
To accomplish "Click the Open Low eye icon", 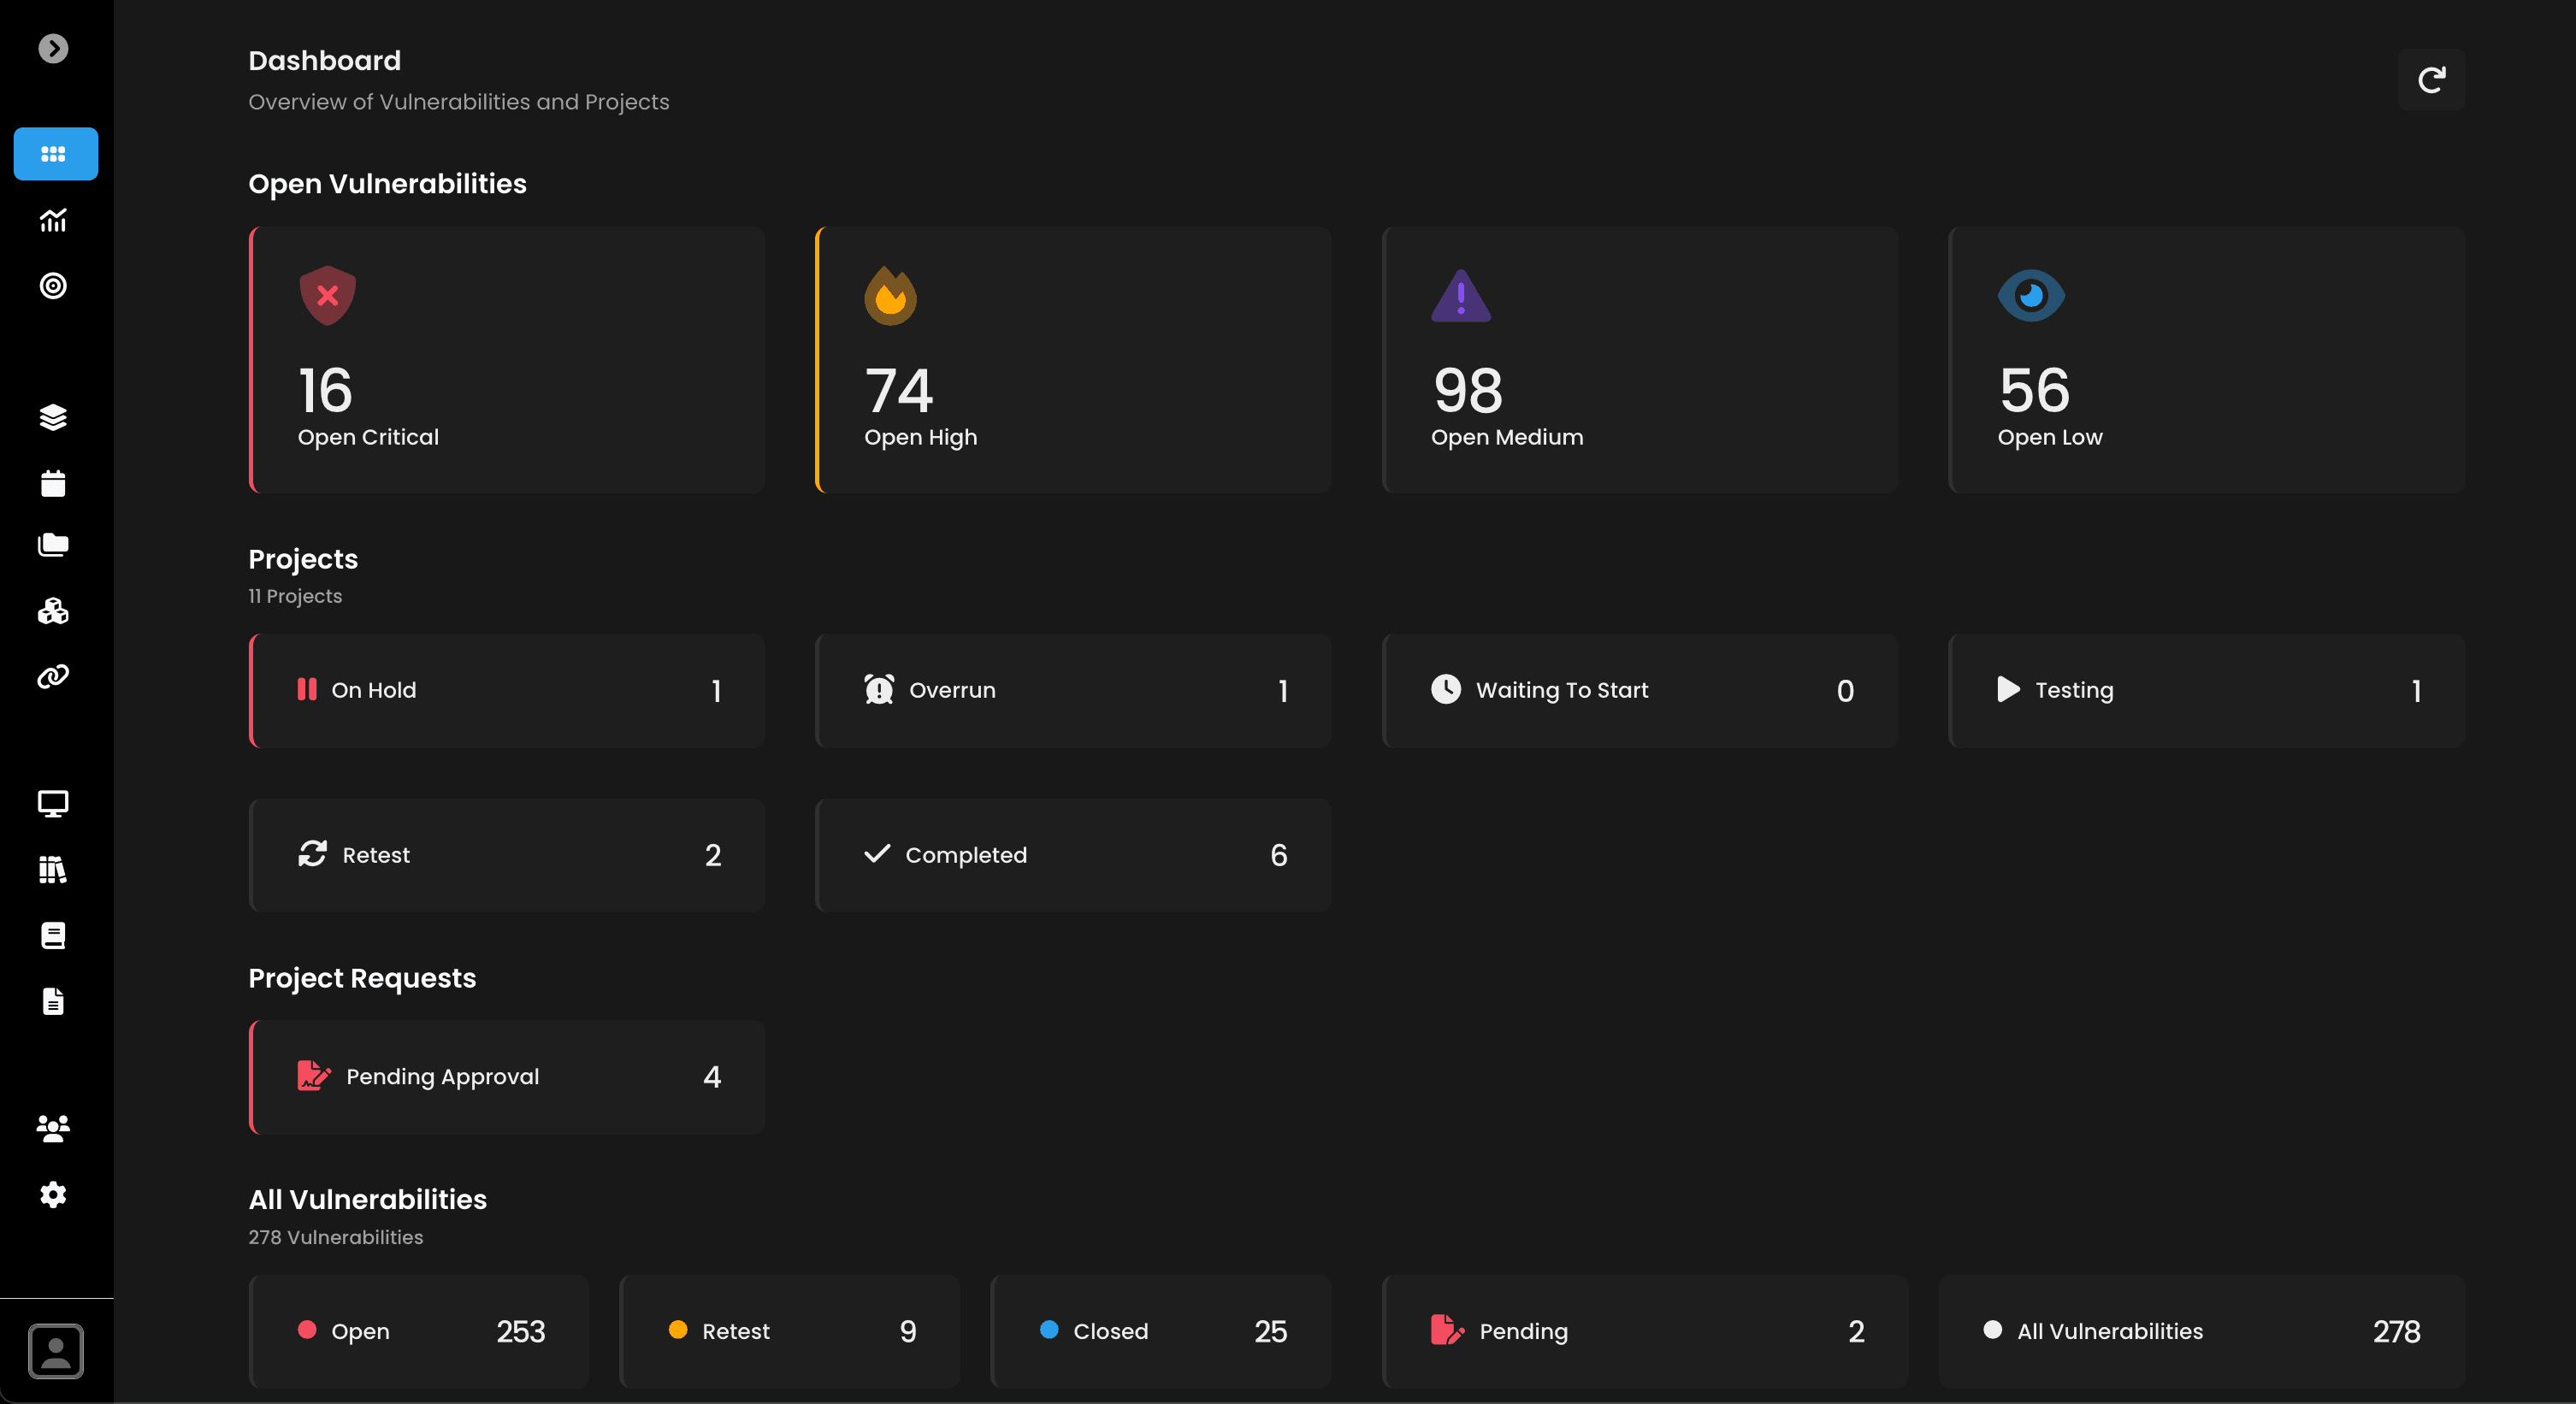I will click(x=2031, y=294).
